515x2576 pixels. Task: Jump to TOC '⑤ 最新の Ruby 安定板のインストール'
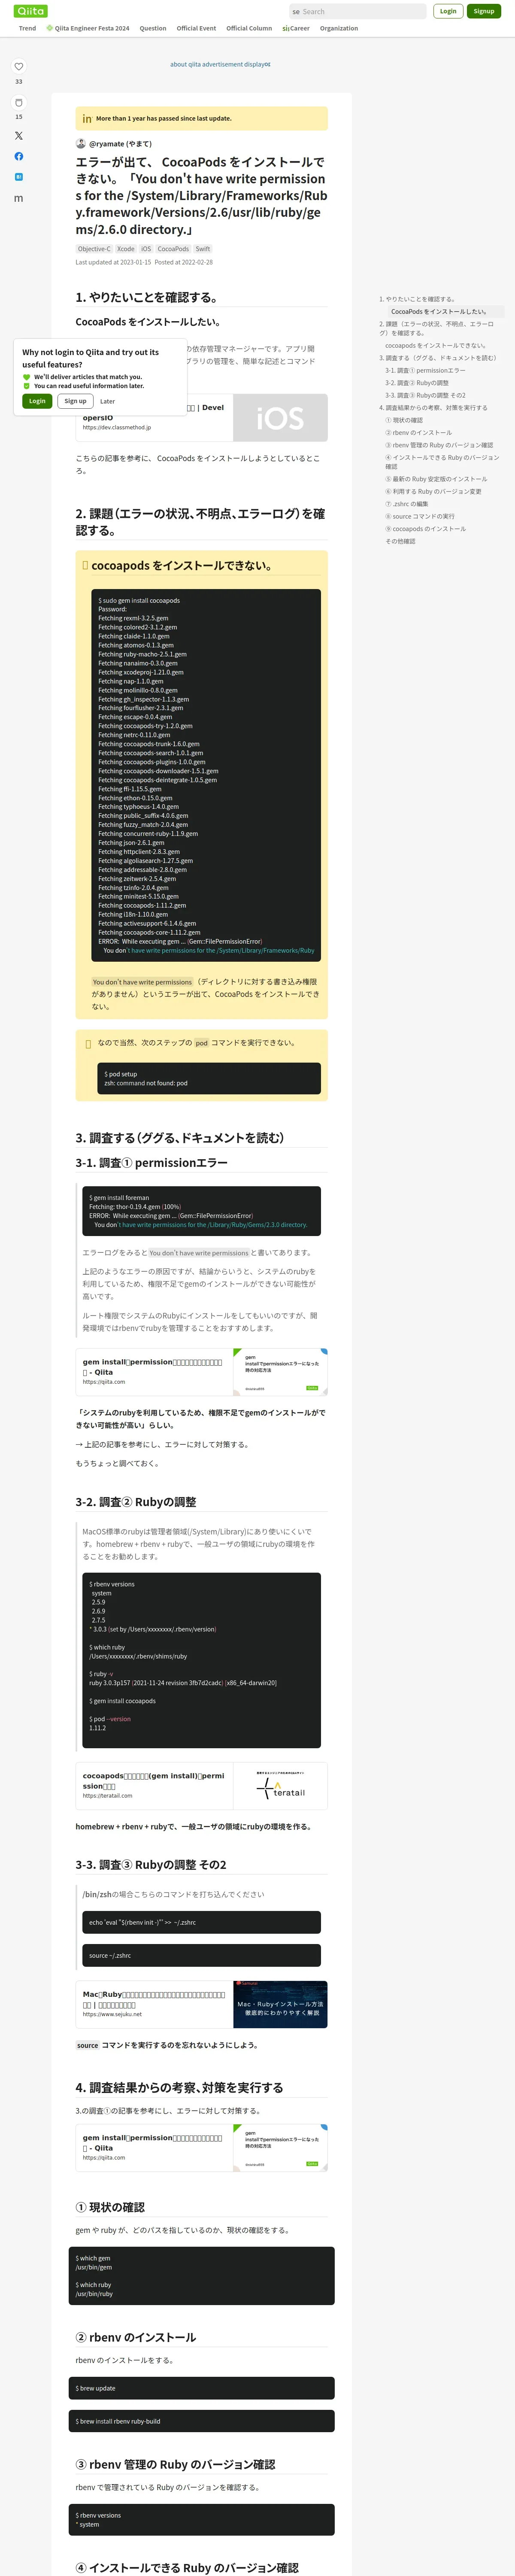436,479
